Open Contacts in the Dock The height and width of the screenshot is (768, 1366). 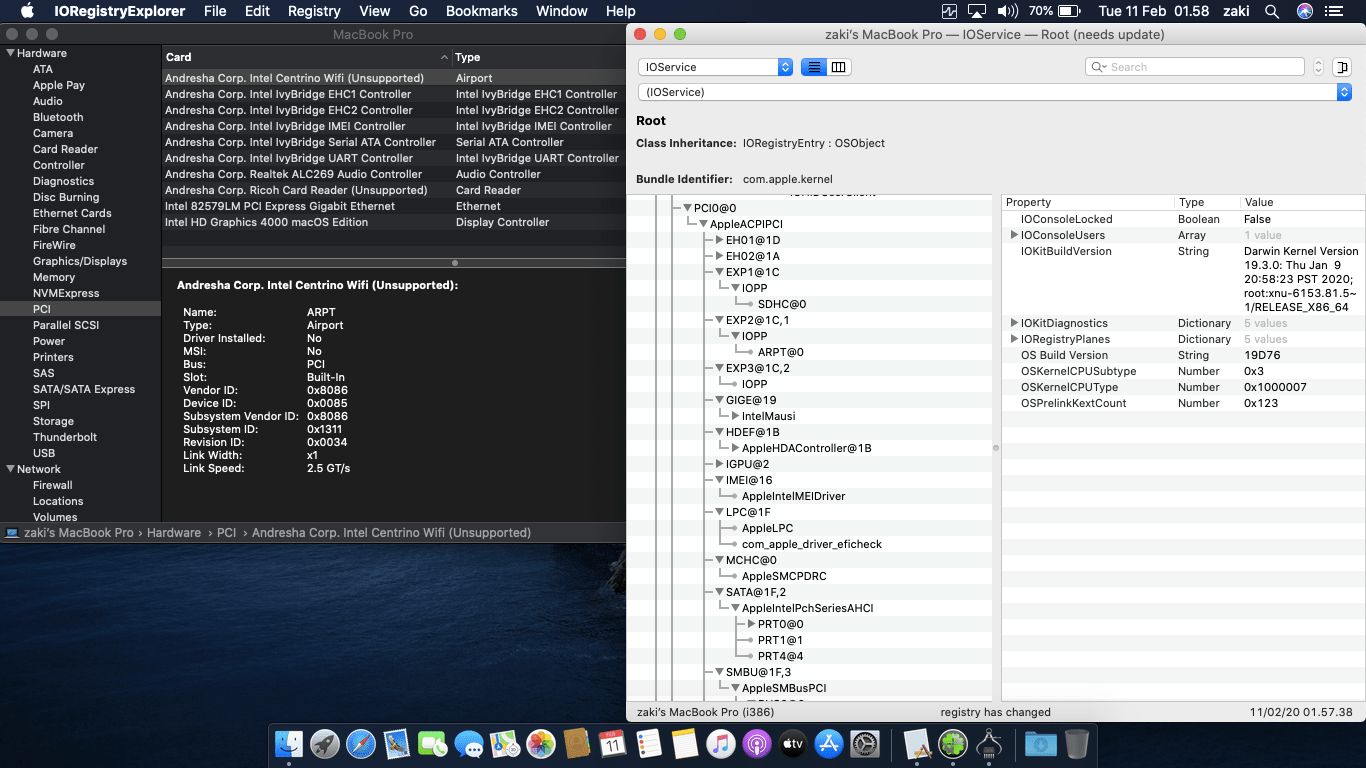click(577, 743)
